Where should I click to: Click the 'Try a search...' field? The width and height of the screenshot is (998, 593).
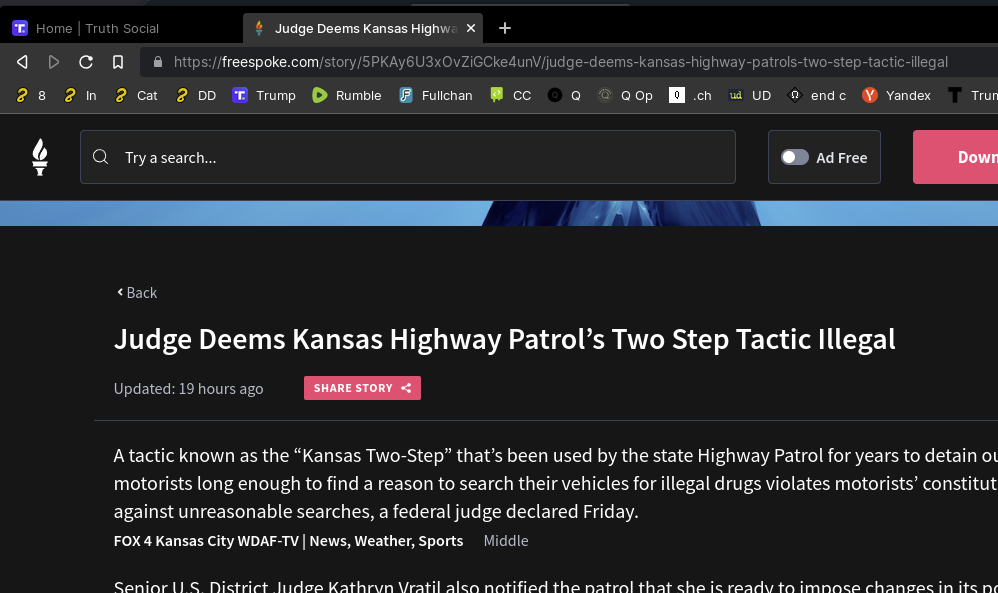click(408, 157)
